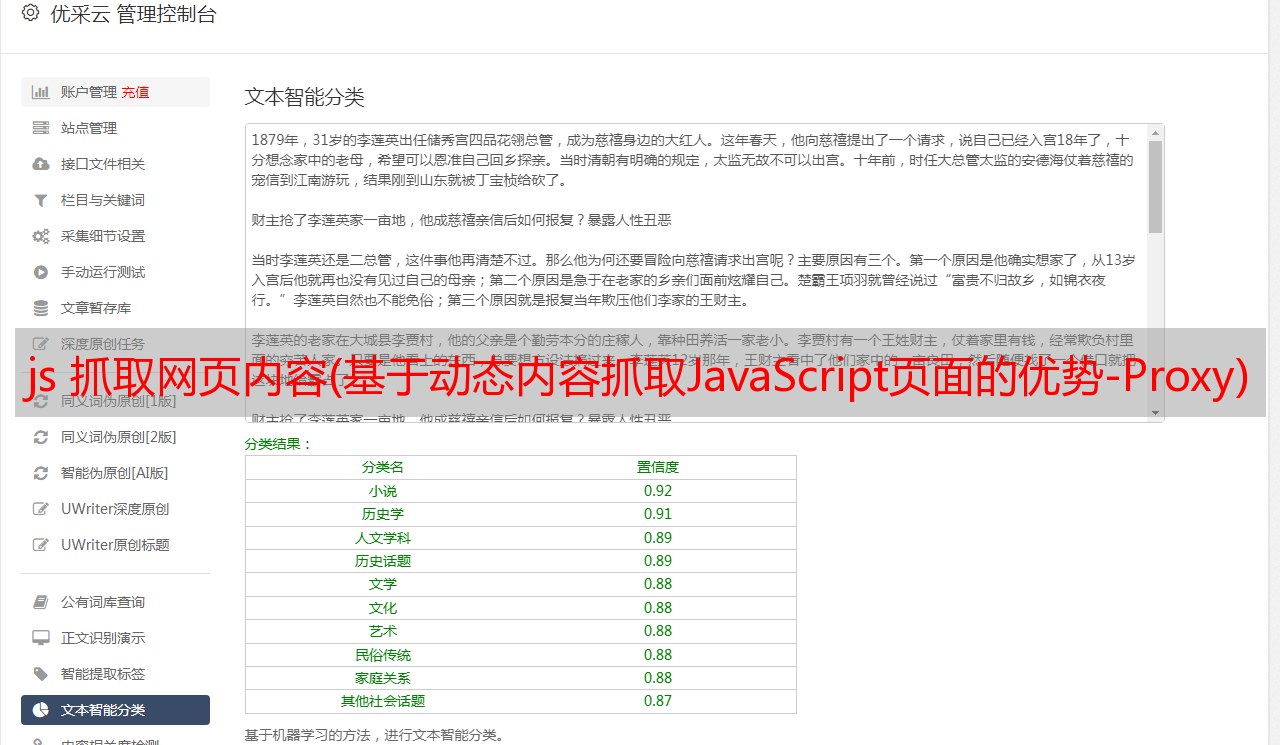1280x745 pixels.
Task: Click the text area scrollbar up arrow
Action: point(1155,133)
